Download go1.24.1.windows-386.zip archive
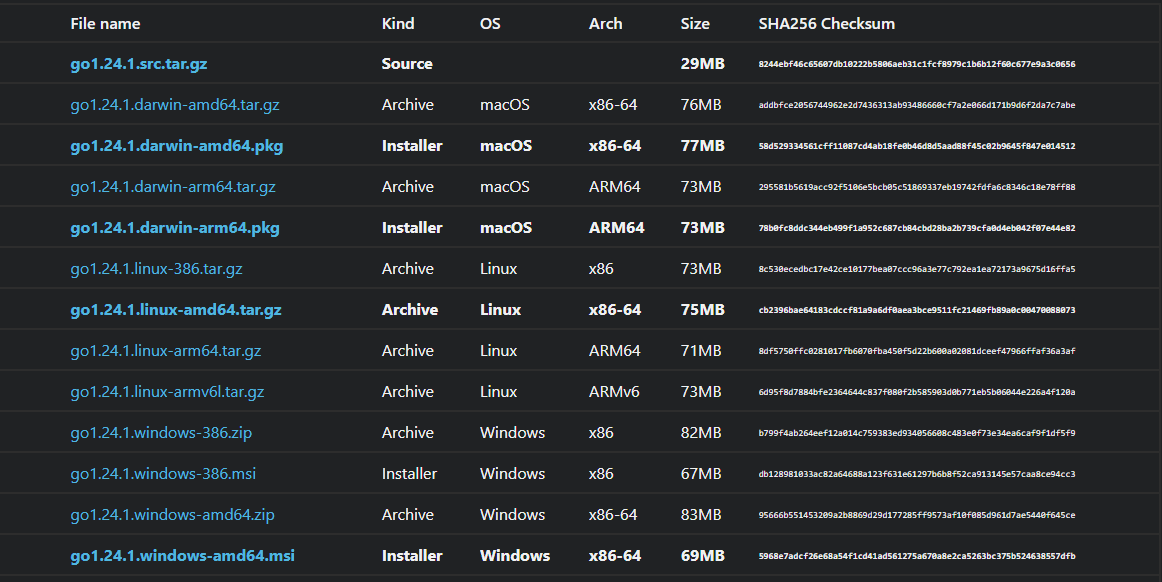This screenshot has height=582, width=1162. click(x=159, y=433)
